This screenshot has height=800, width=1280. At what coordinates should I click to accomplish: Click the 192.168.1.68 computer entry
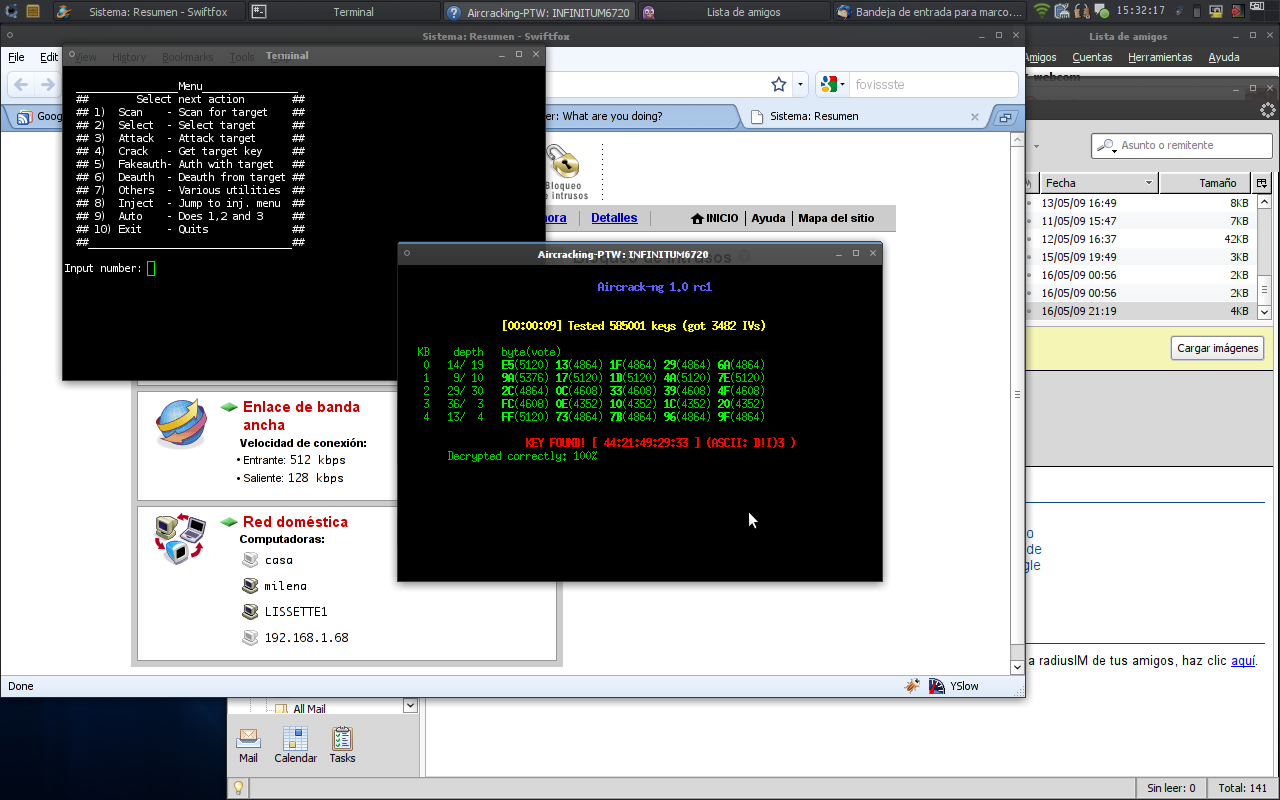pos(306,637)
